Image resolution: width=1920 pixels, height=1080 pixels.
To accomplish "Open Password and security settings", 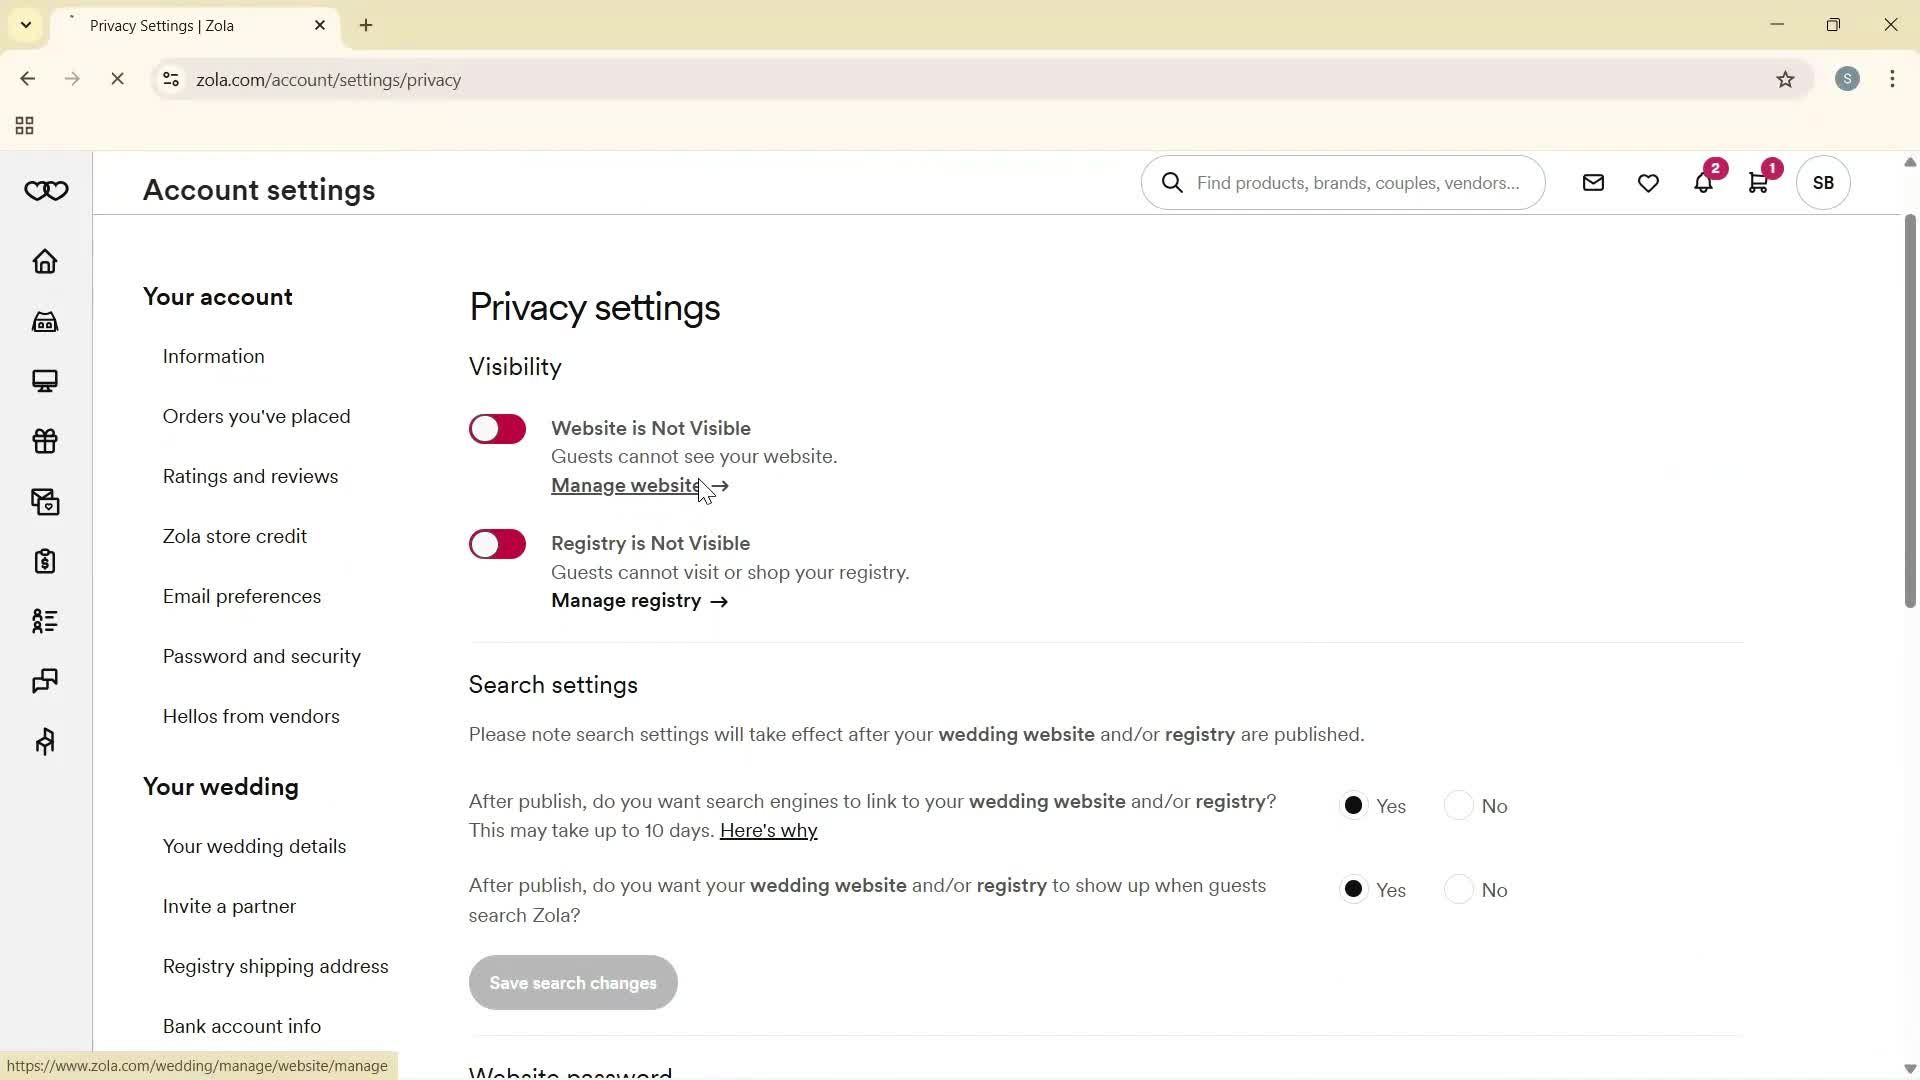I will (261, 656).
